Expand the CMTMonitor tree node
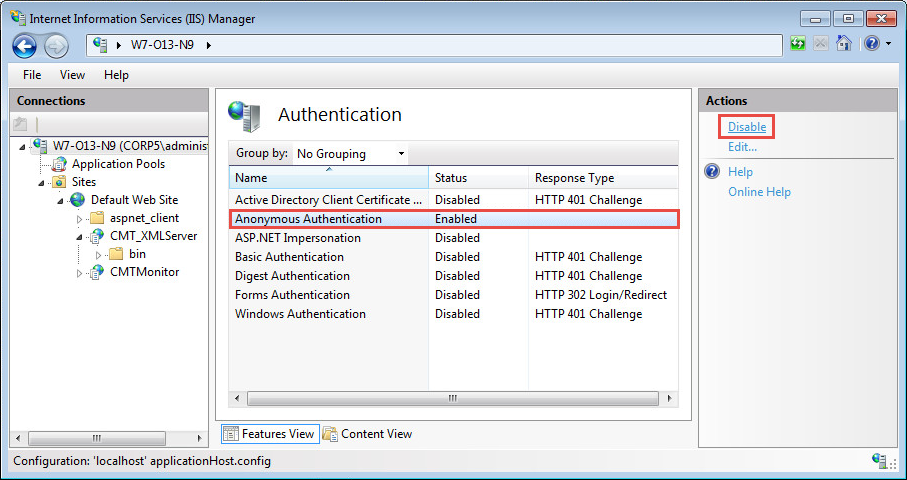Screen dimensions: 907x480 coord(80,273)
